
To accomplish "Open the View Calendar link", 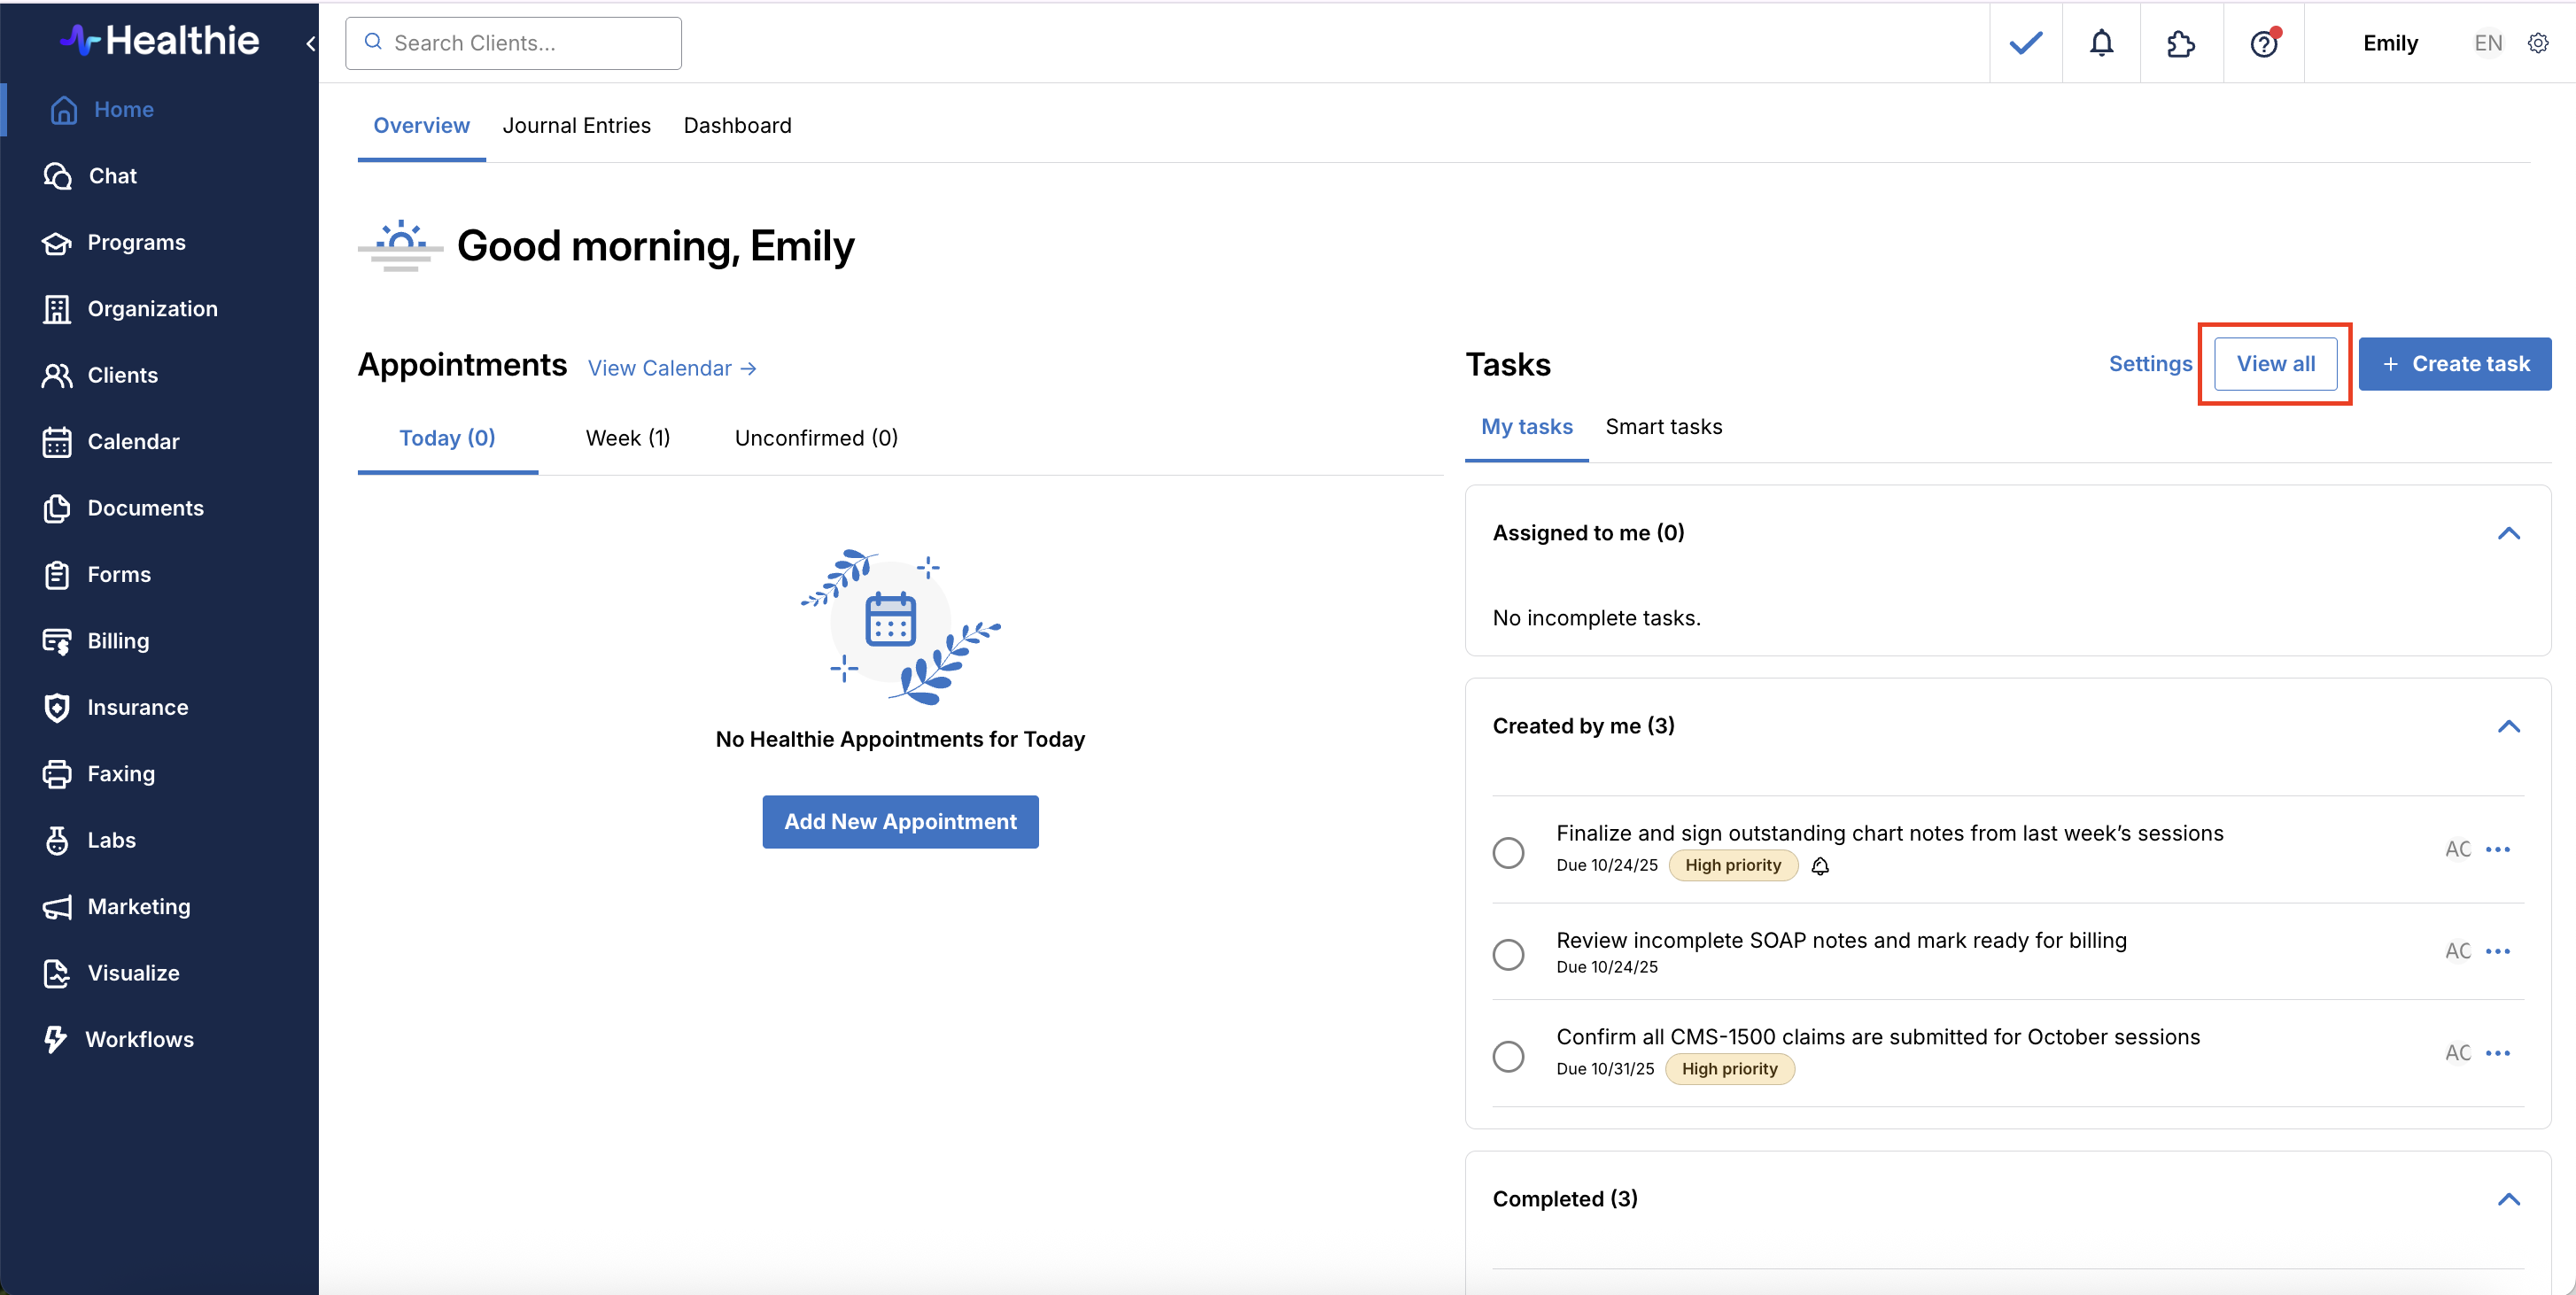I will [671, 368].
